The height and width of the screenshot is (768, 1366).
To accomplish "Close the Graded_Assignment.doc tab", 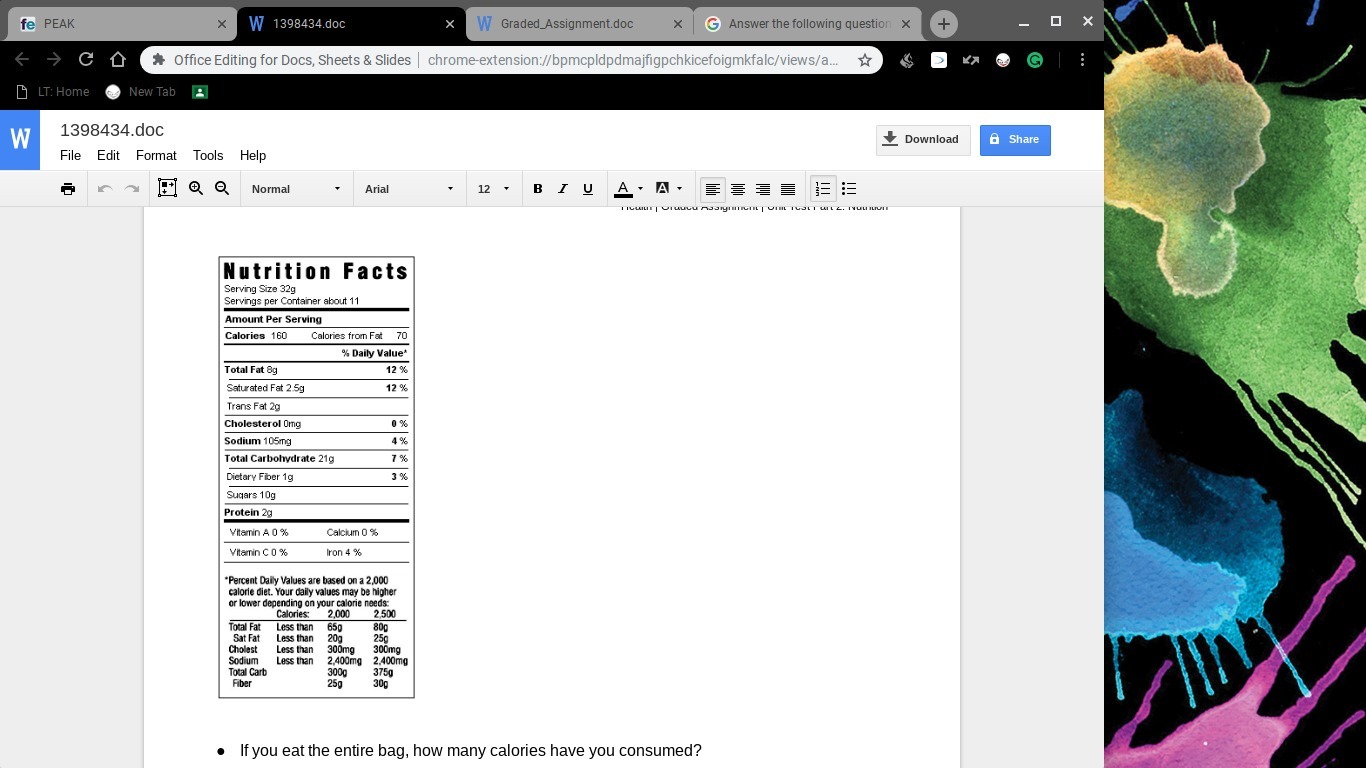I will [x=679, y=24].
